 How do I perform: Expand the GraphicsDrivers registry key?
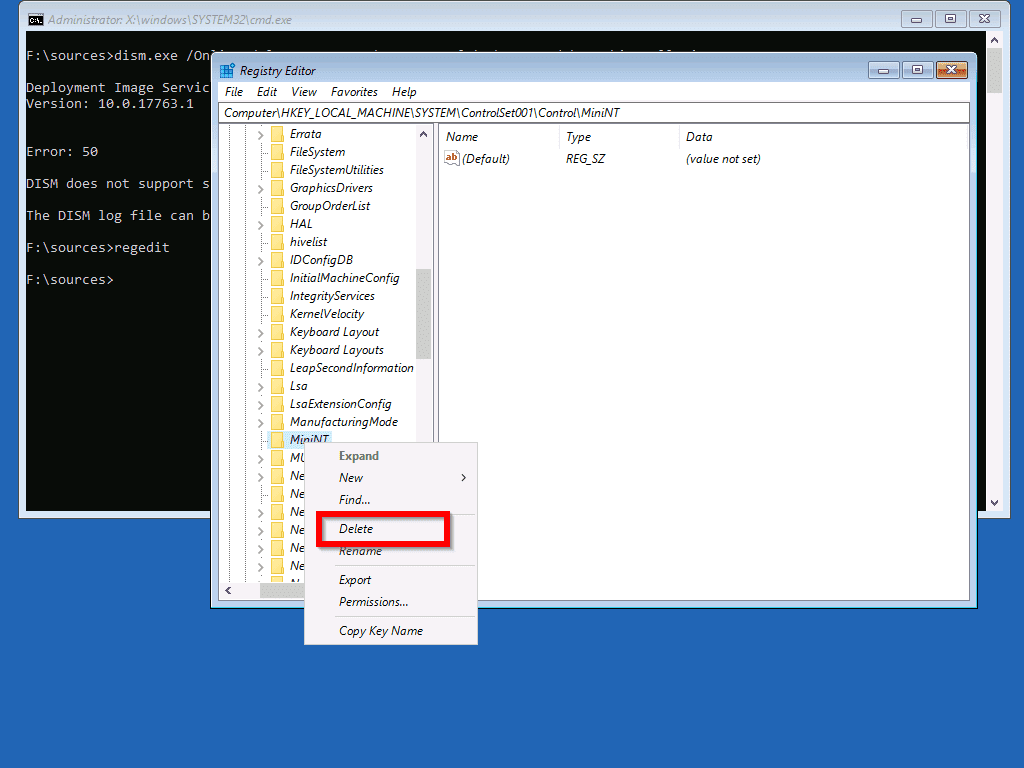click(x=261, y=188)
